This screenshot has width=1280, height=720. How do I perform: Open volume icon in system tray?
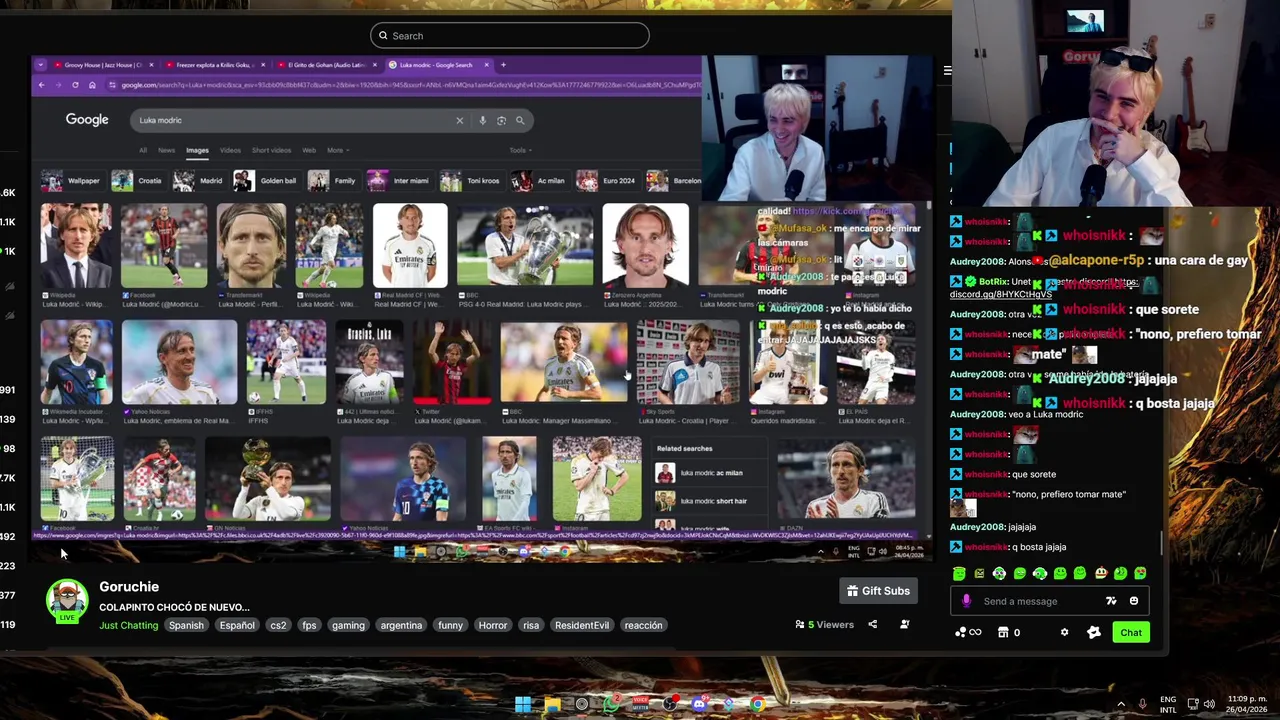click(1210, 704)
